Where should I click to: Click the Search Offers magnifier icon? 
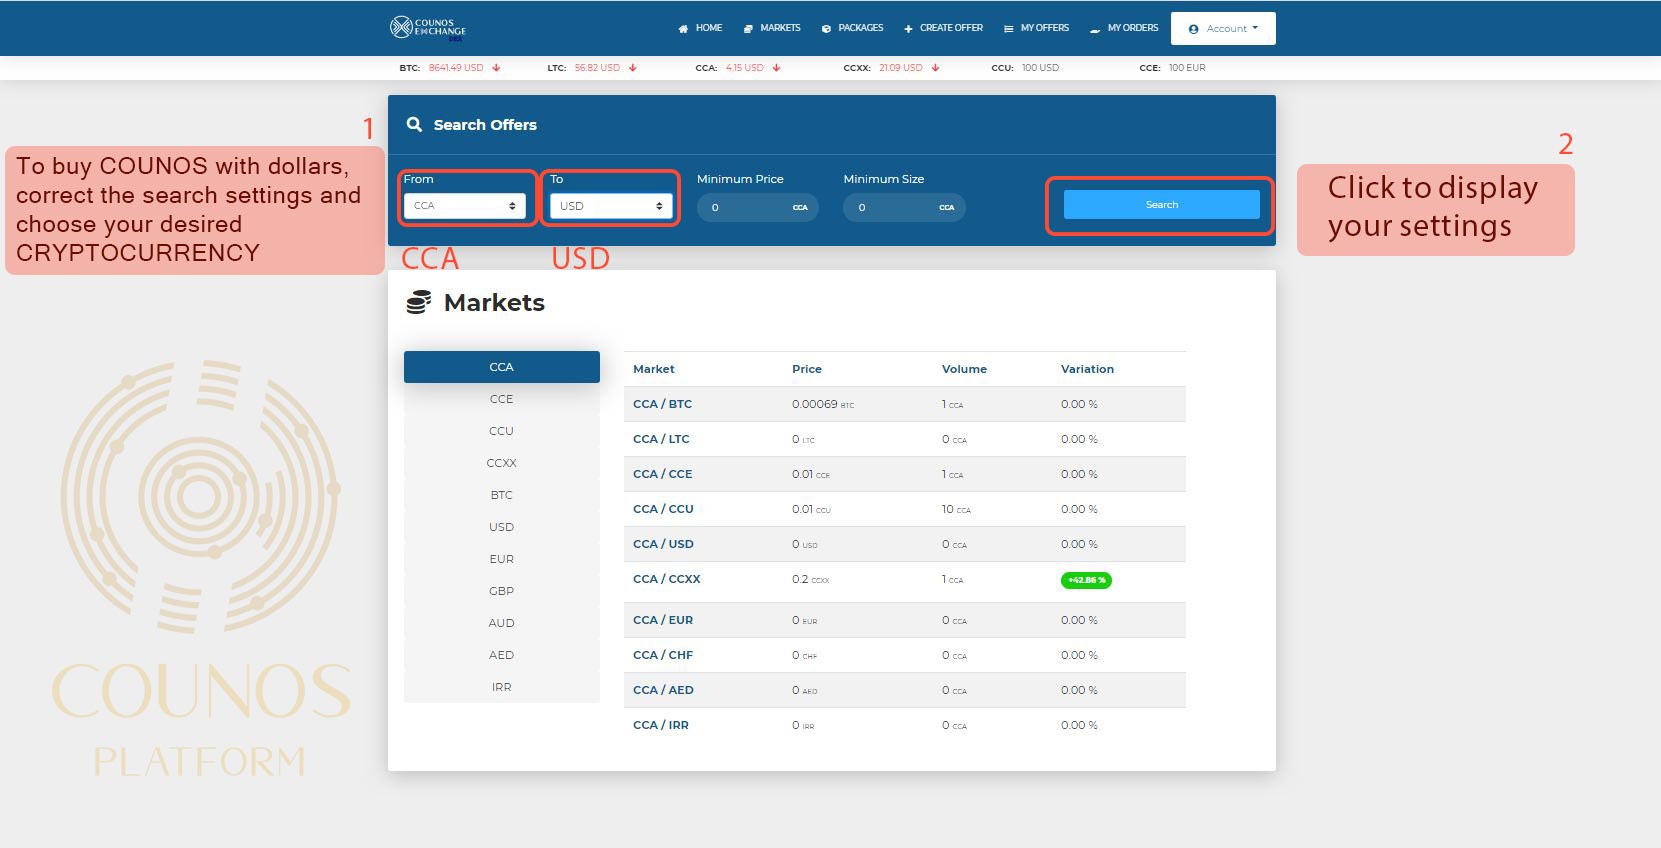414,124
